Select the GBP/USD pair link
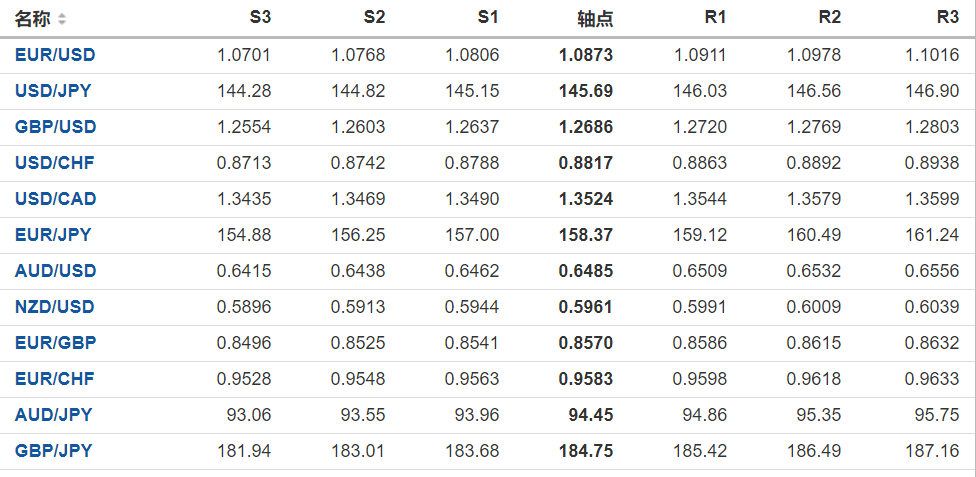976x477 pixels. pos(55,127)
